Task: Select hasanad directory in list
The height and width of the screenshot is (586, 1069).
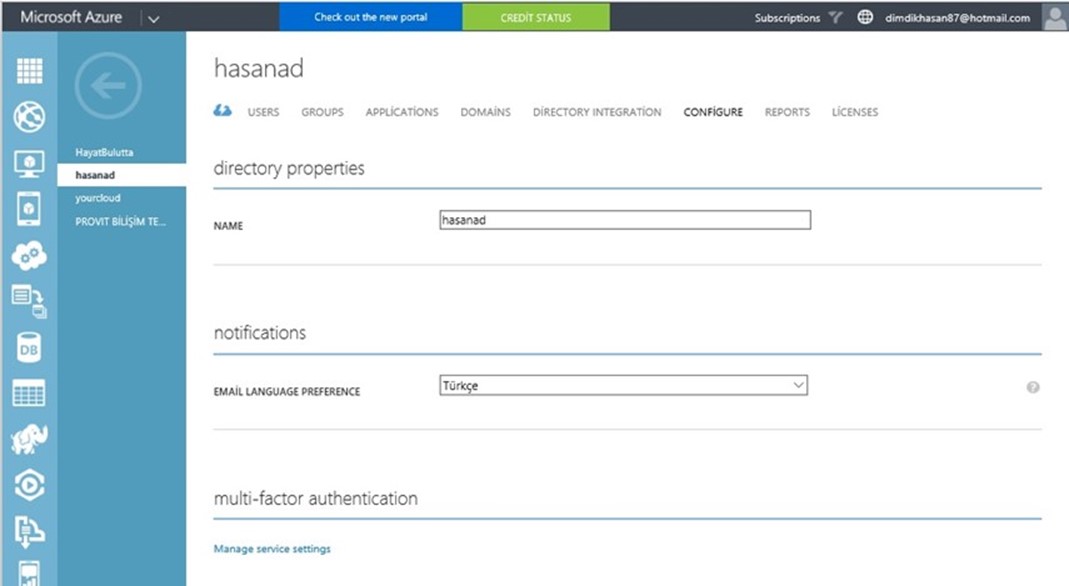Action: [x=121, y=175]
